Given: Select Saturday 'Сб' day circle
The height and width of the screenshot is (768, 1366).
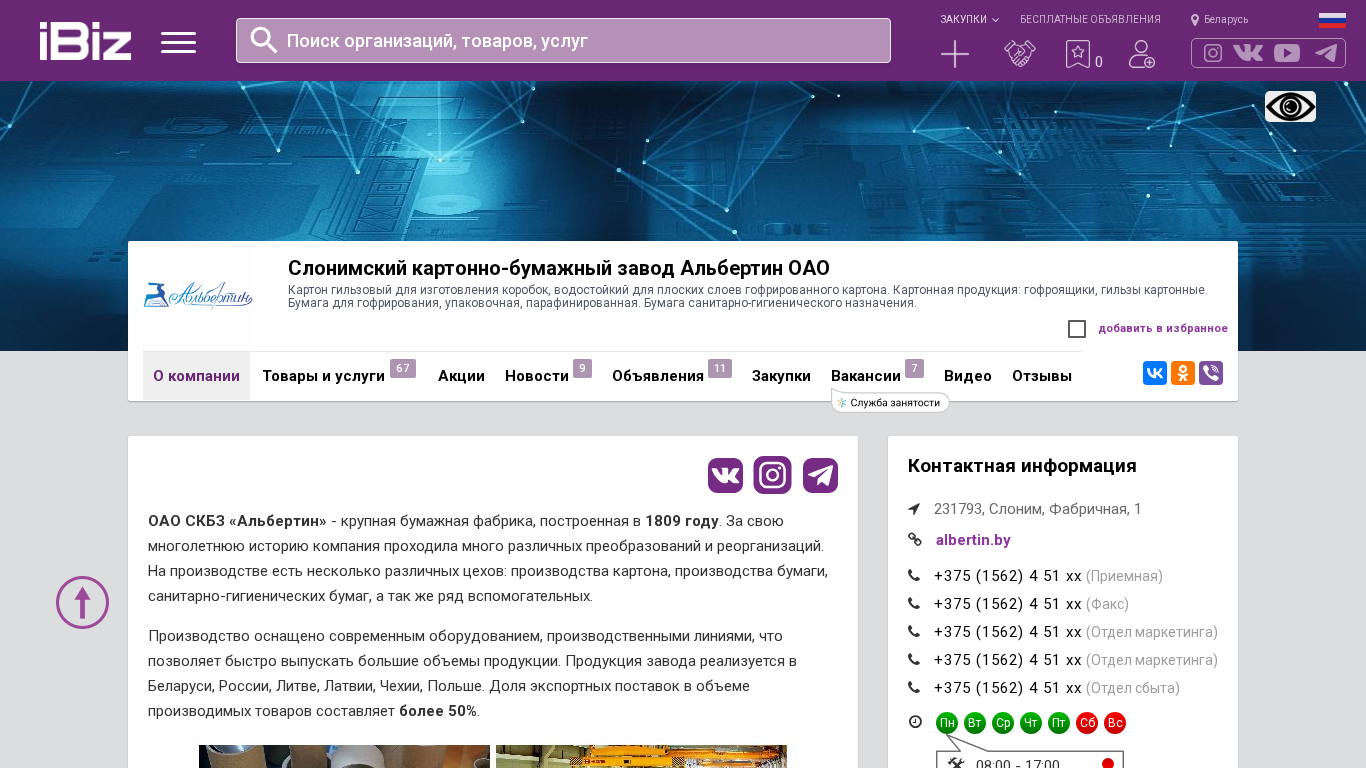Looking at the screenshot, I should point(1087,723).
